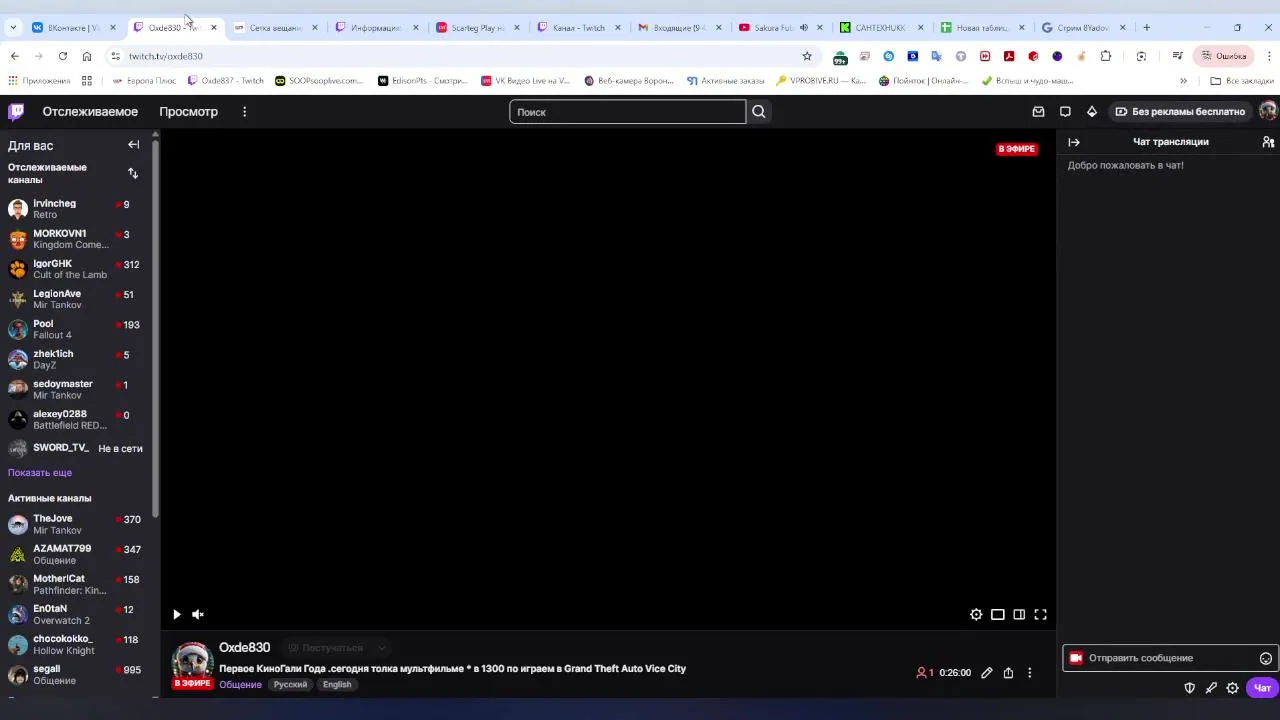
Task: Open the IgorGHK channel
Action: (x=75, y=269)
